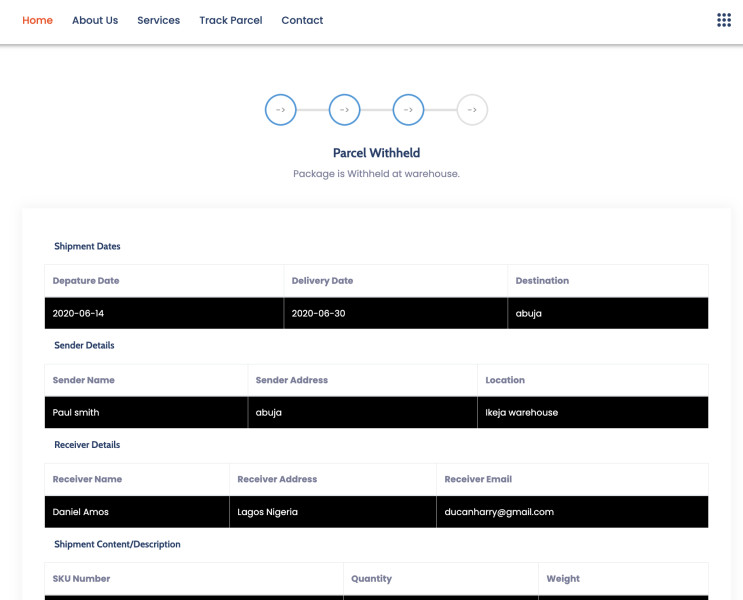Image resolution: width=743 pixels, height=600 pixels.
Task: Open the About Us page
Action: click(x=95, y=20)
